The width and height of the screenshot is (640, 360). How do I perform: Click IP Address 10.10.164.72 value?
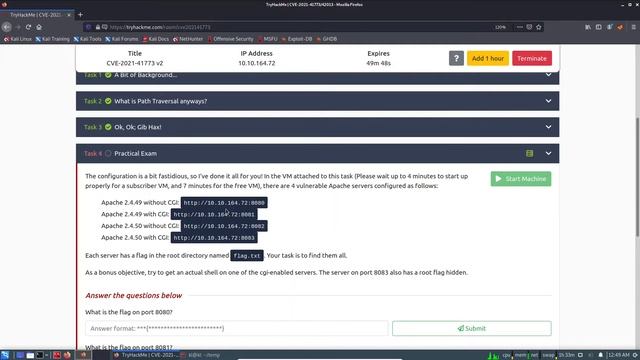pos(256,63)
